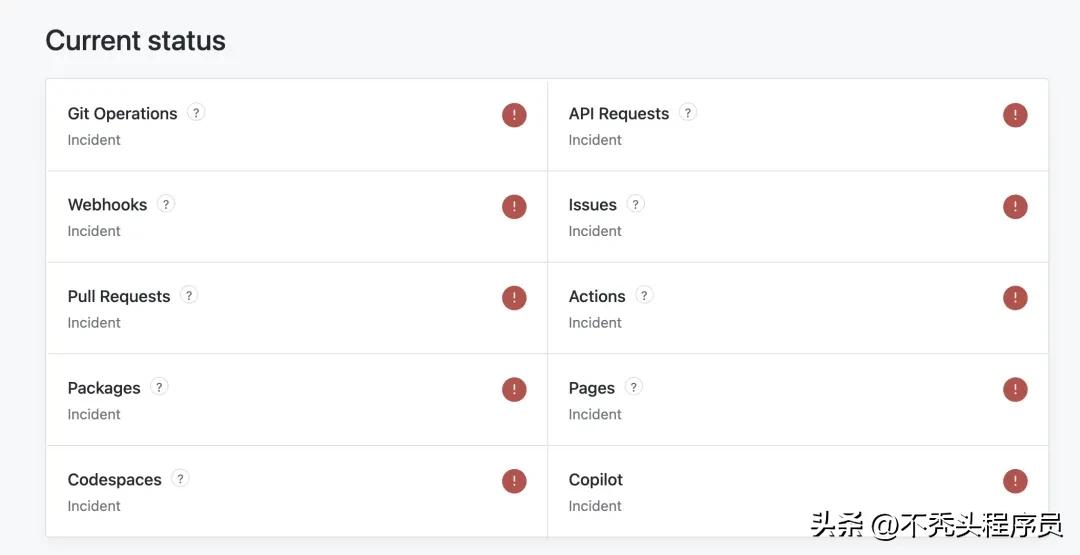The height and width of the screenshot is (555, 1080).
Task: Click the incident status icon for Copilot
Action: 1015,481
